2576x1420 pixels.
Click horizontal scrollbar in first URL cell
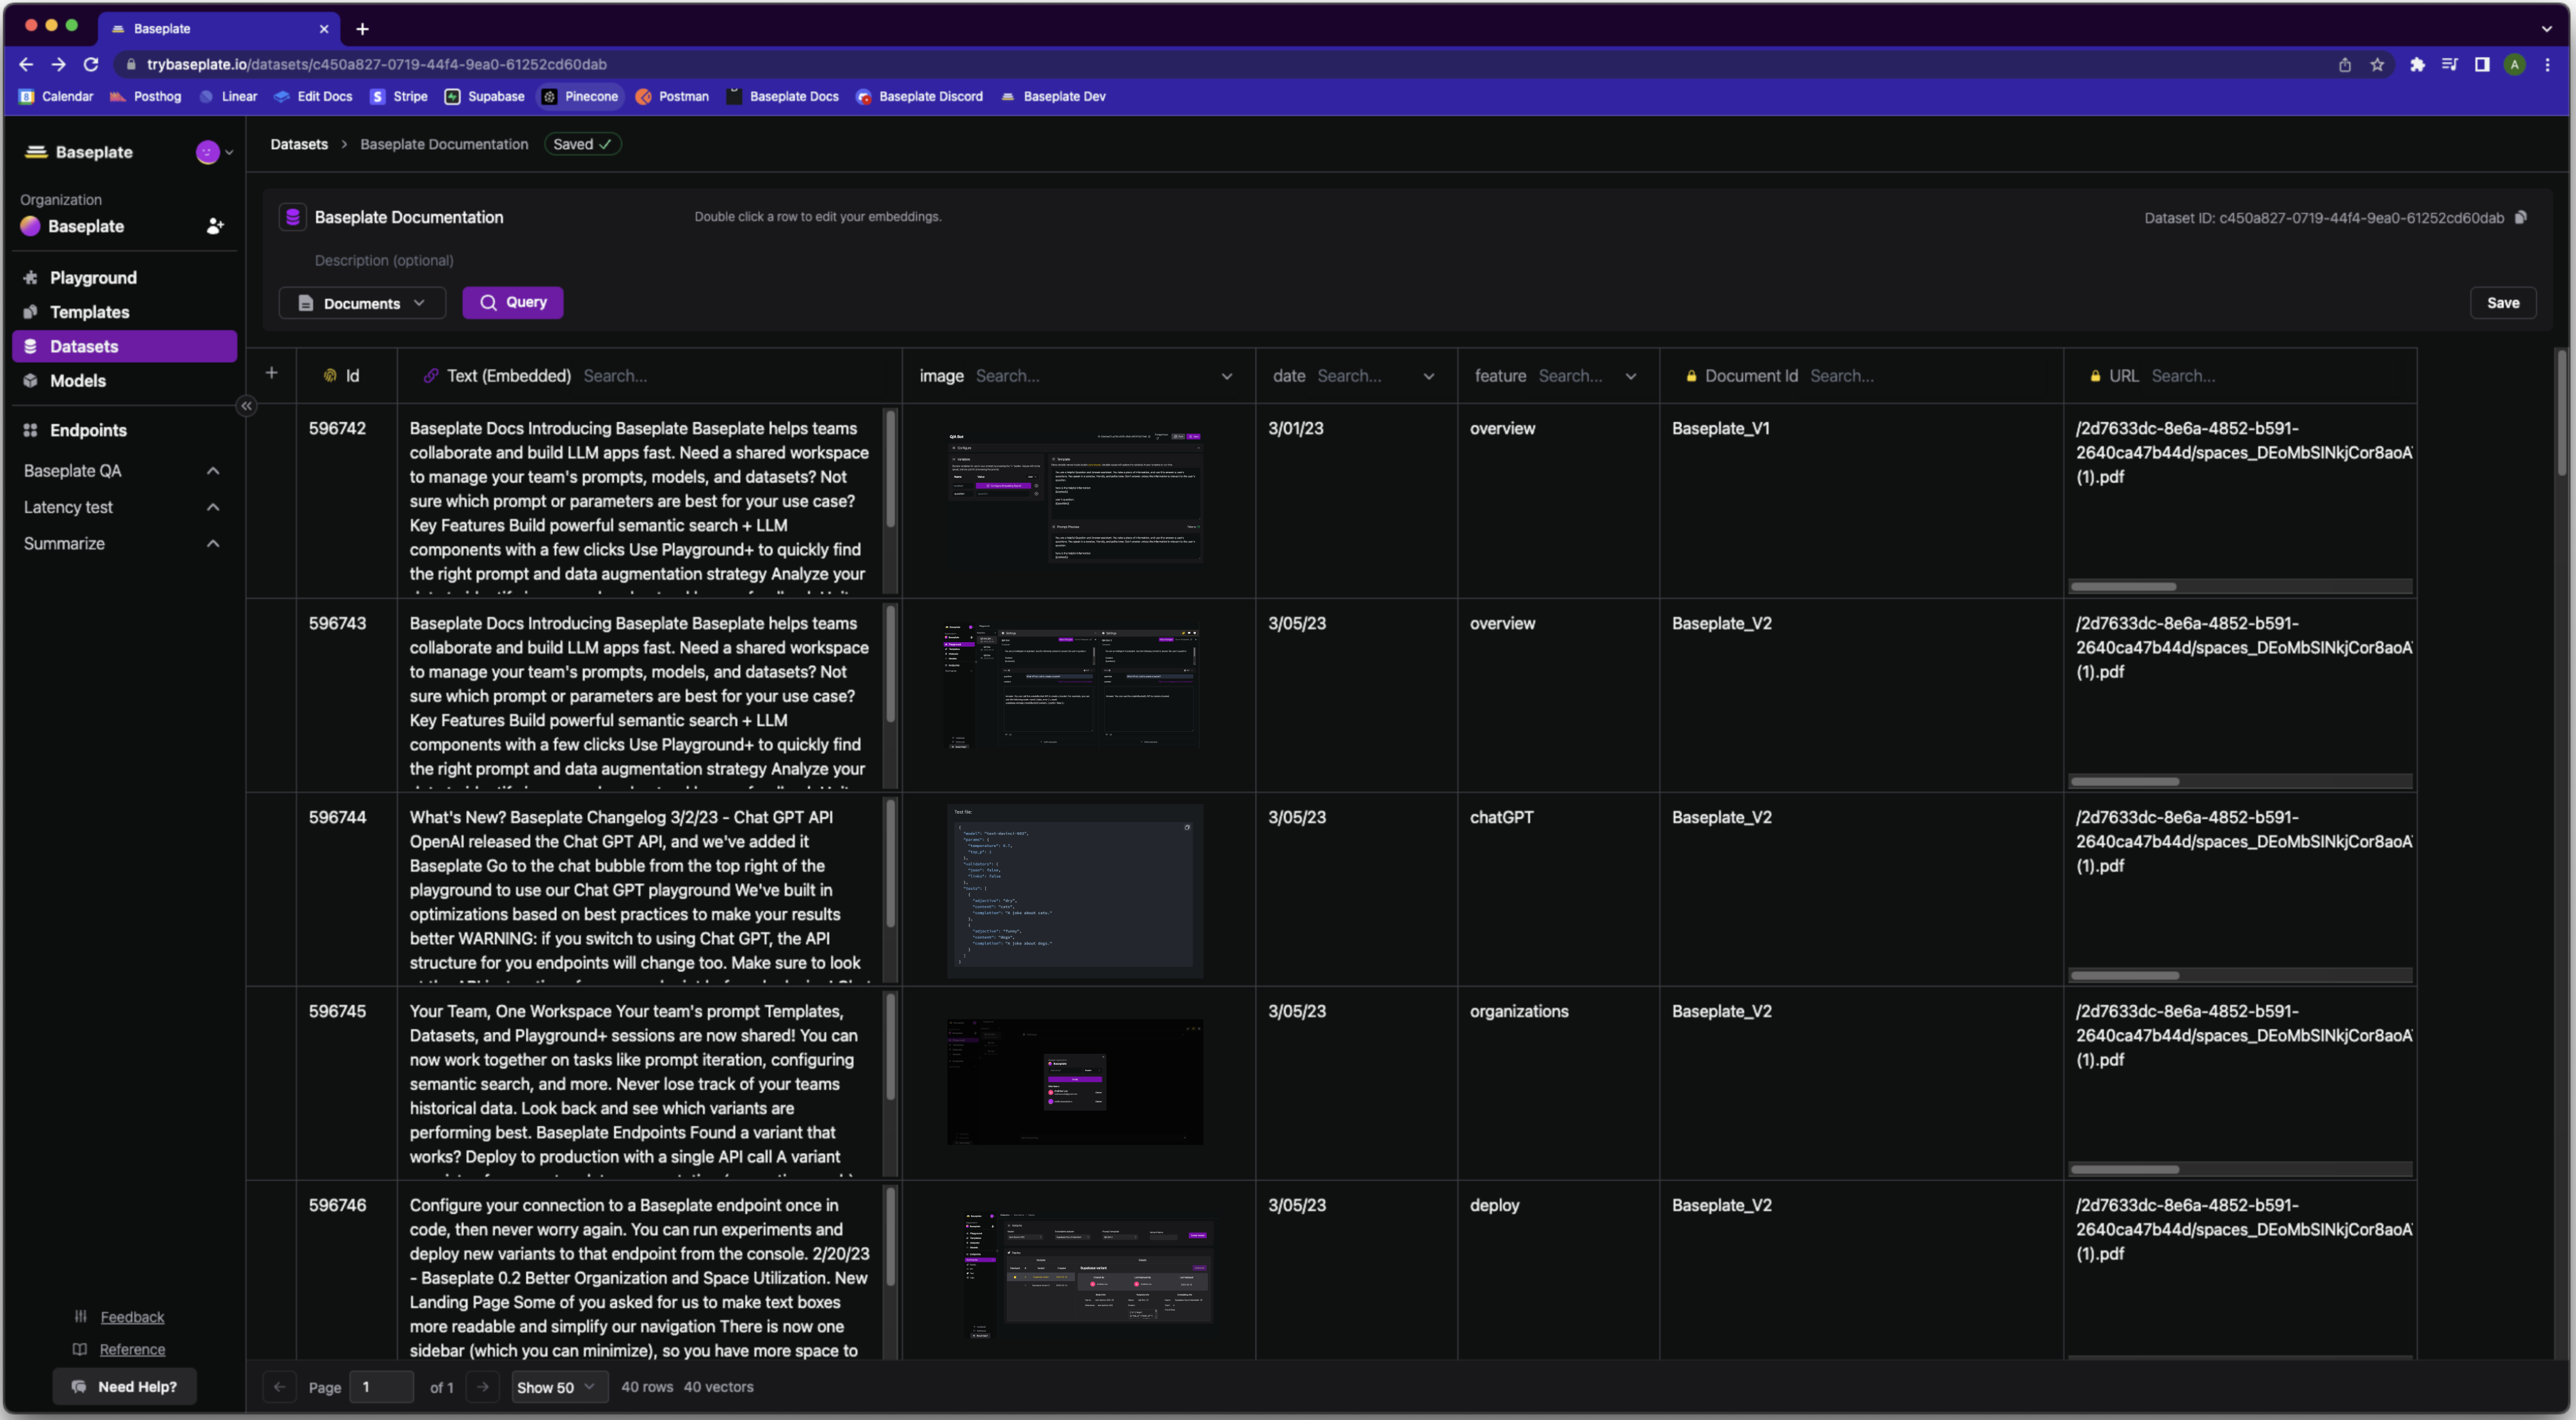click(x=2123, y=586)
